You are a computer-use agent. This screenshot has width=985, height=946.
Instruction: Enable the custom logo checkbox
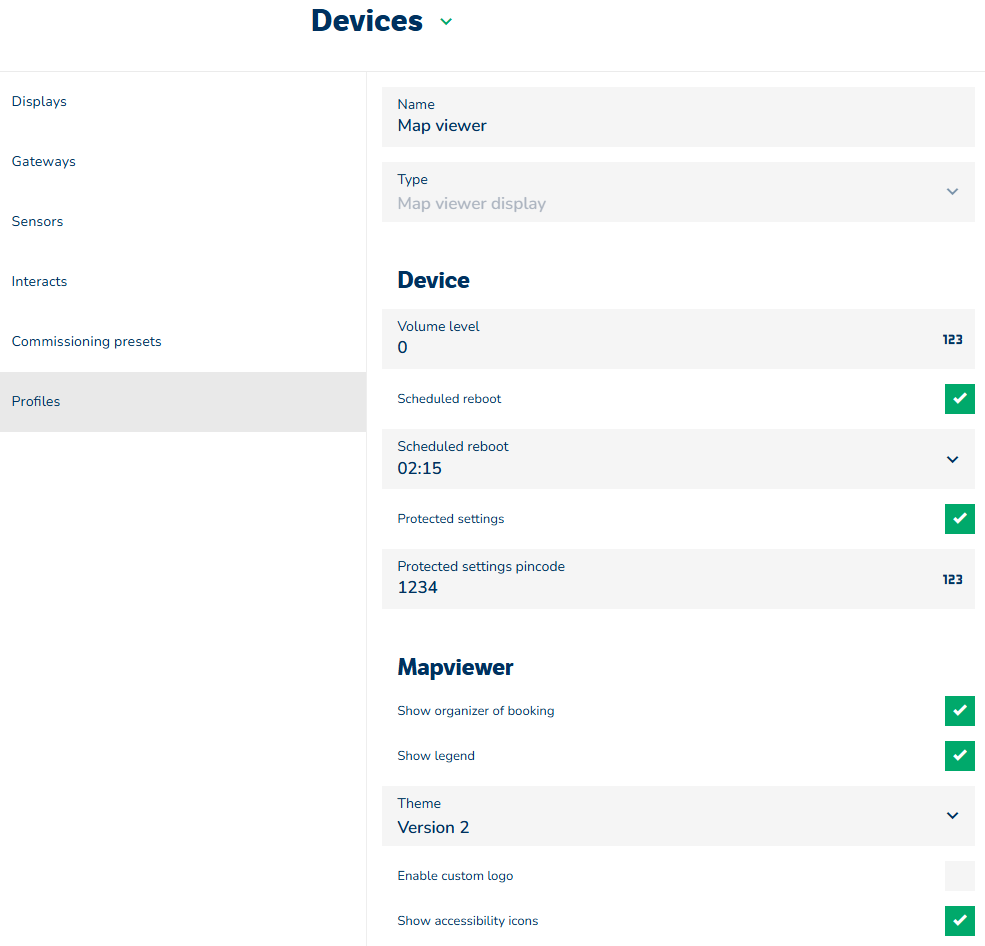tap(959, 876)
